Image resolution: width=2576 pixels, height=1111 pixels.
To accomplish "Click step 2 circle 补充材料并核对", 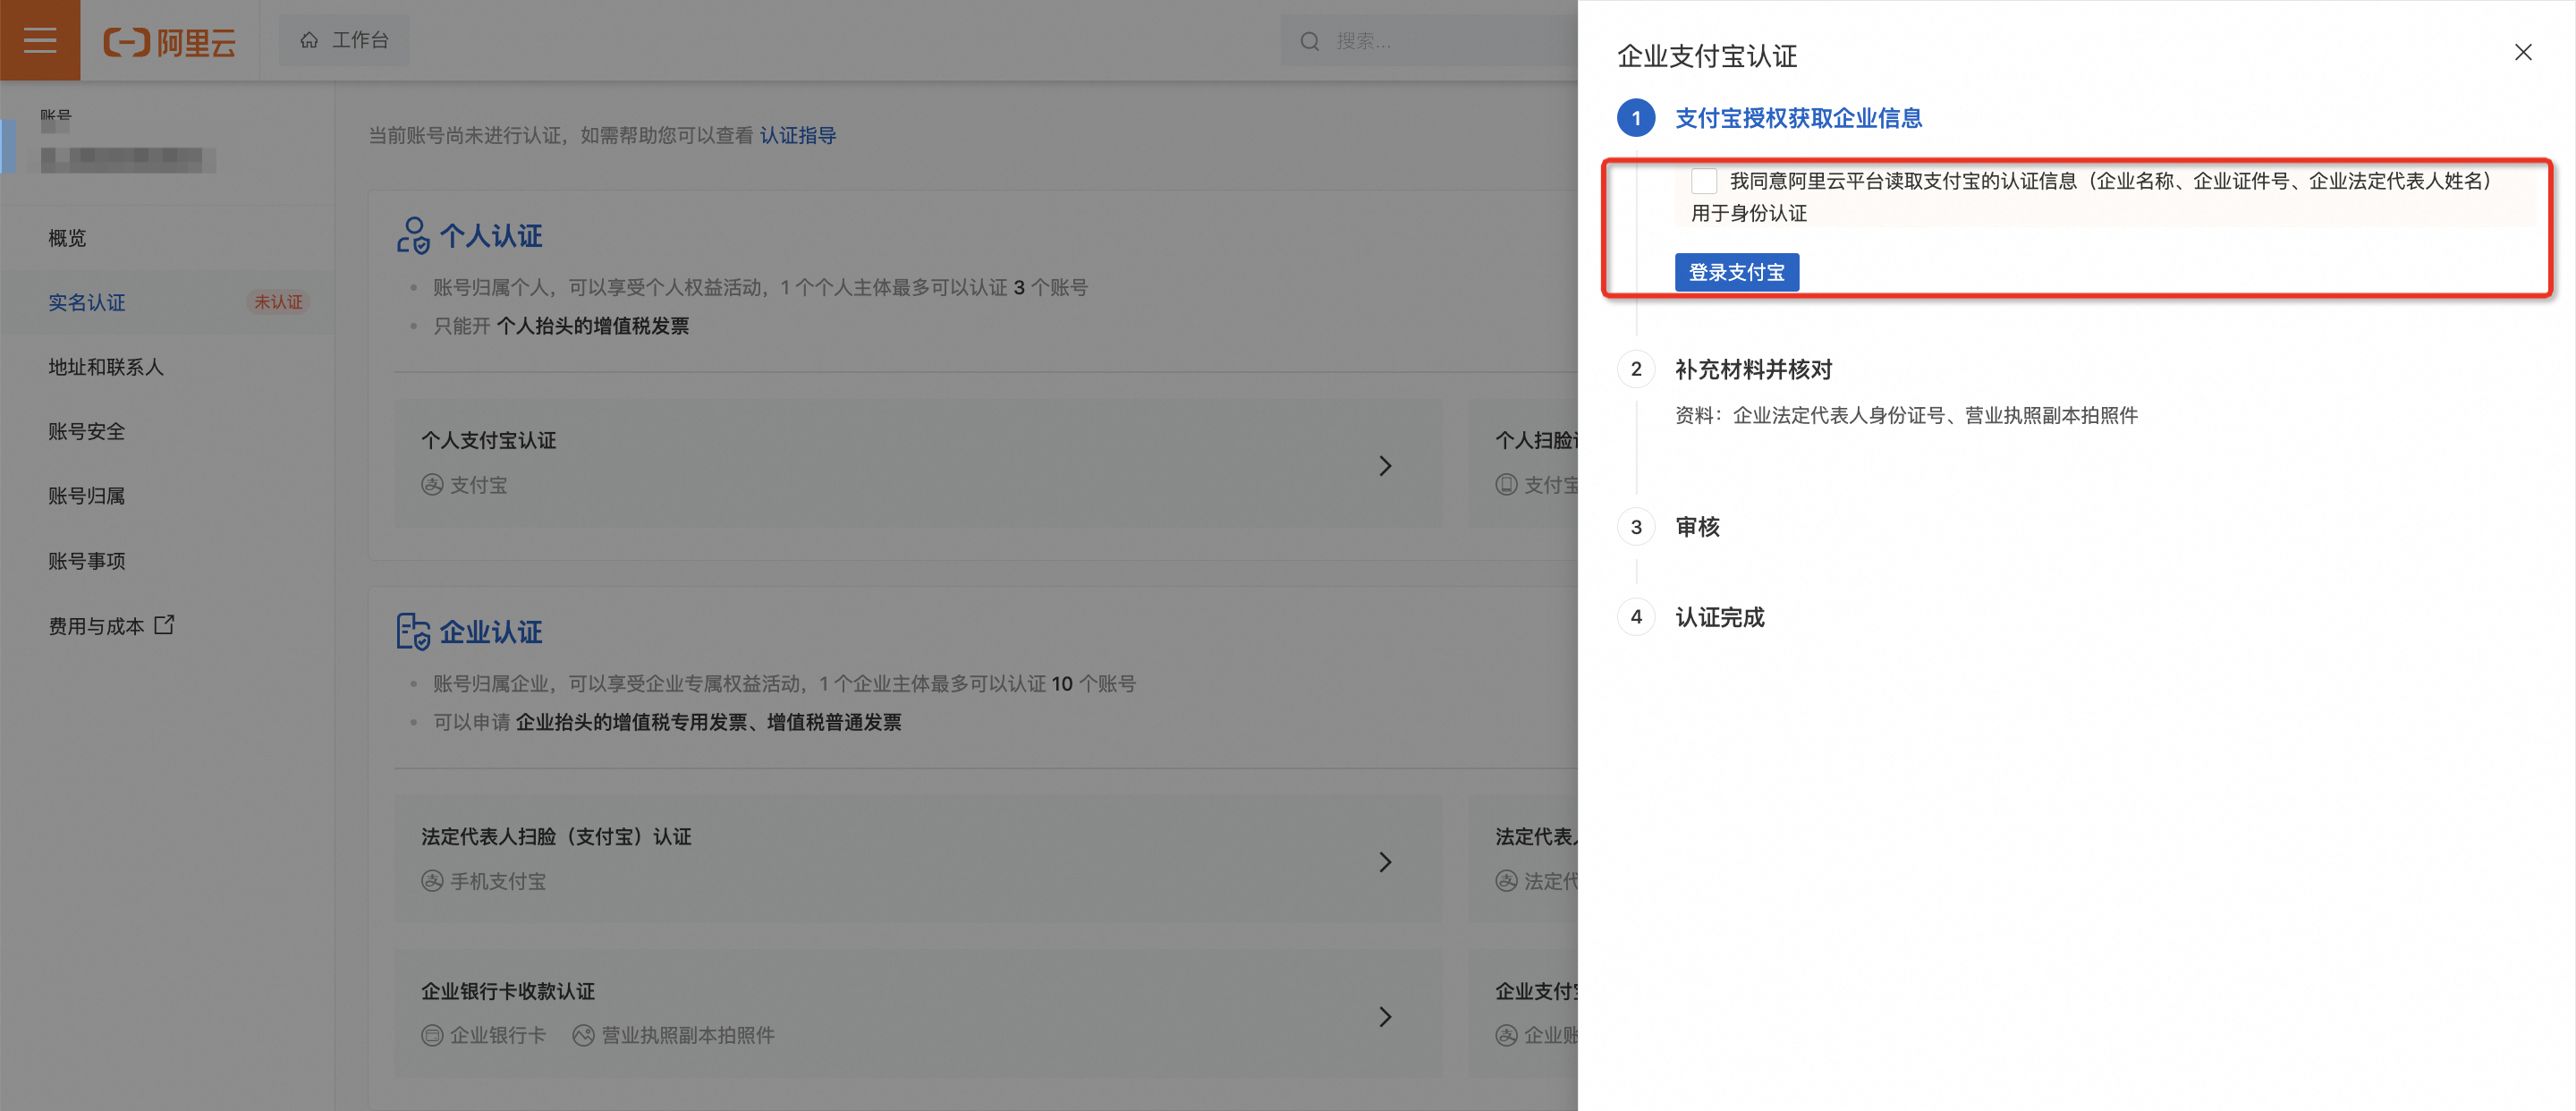I will coord(1636,369).
